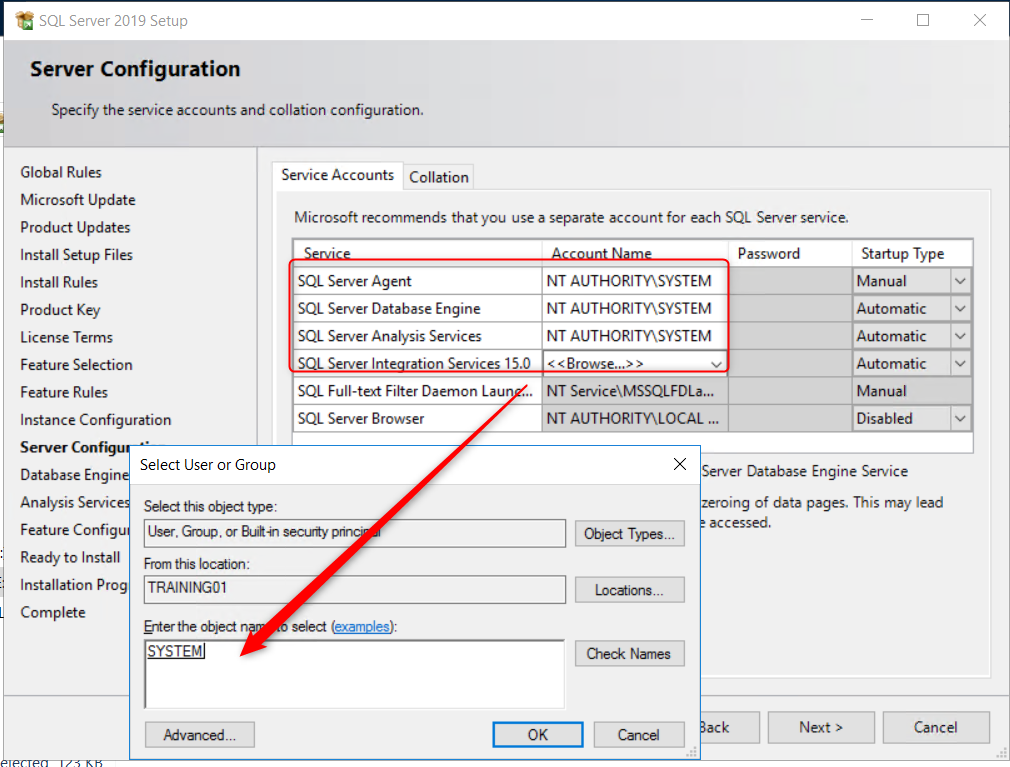Select the Product Updates step

click(x=75, y=227)
